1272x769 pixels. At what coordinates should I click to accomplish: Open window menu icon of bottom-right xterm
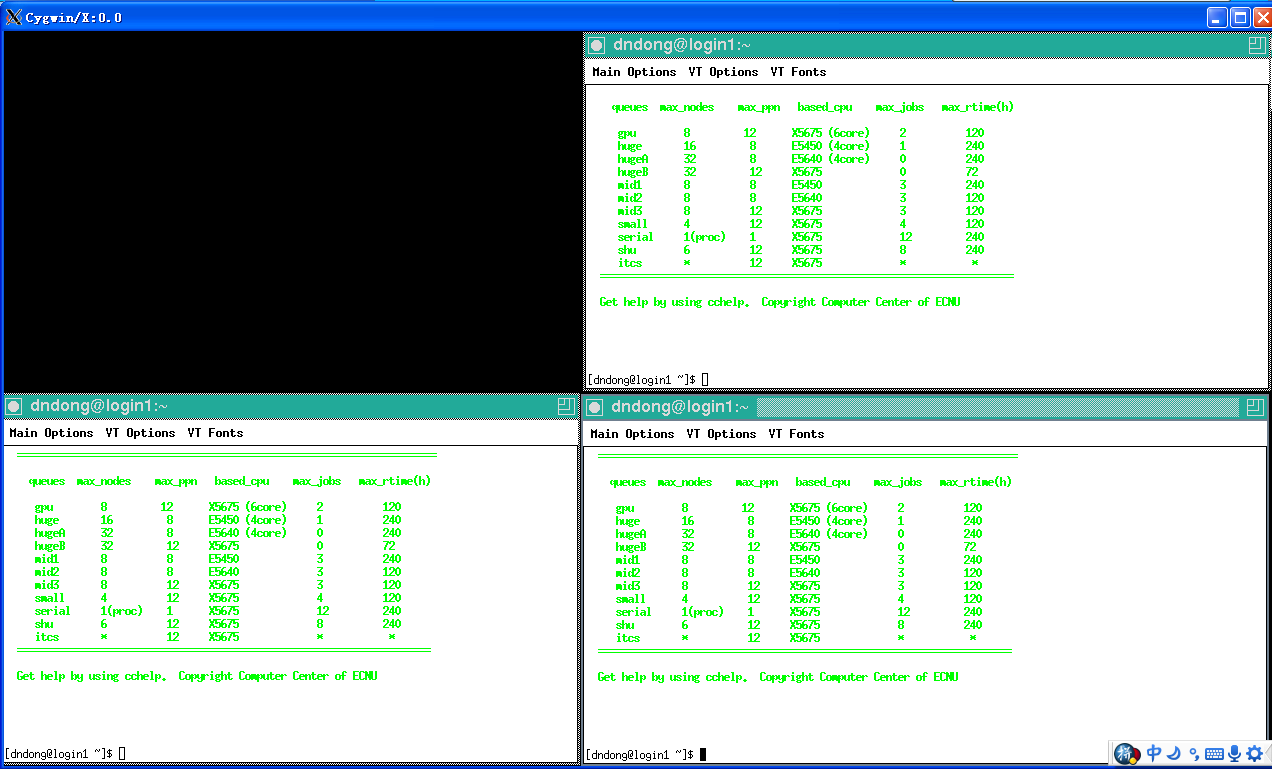pyautogui.click(x=596, y=407)
